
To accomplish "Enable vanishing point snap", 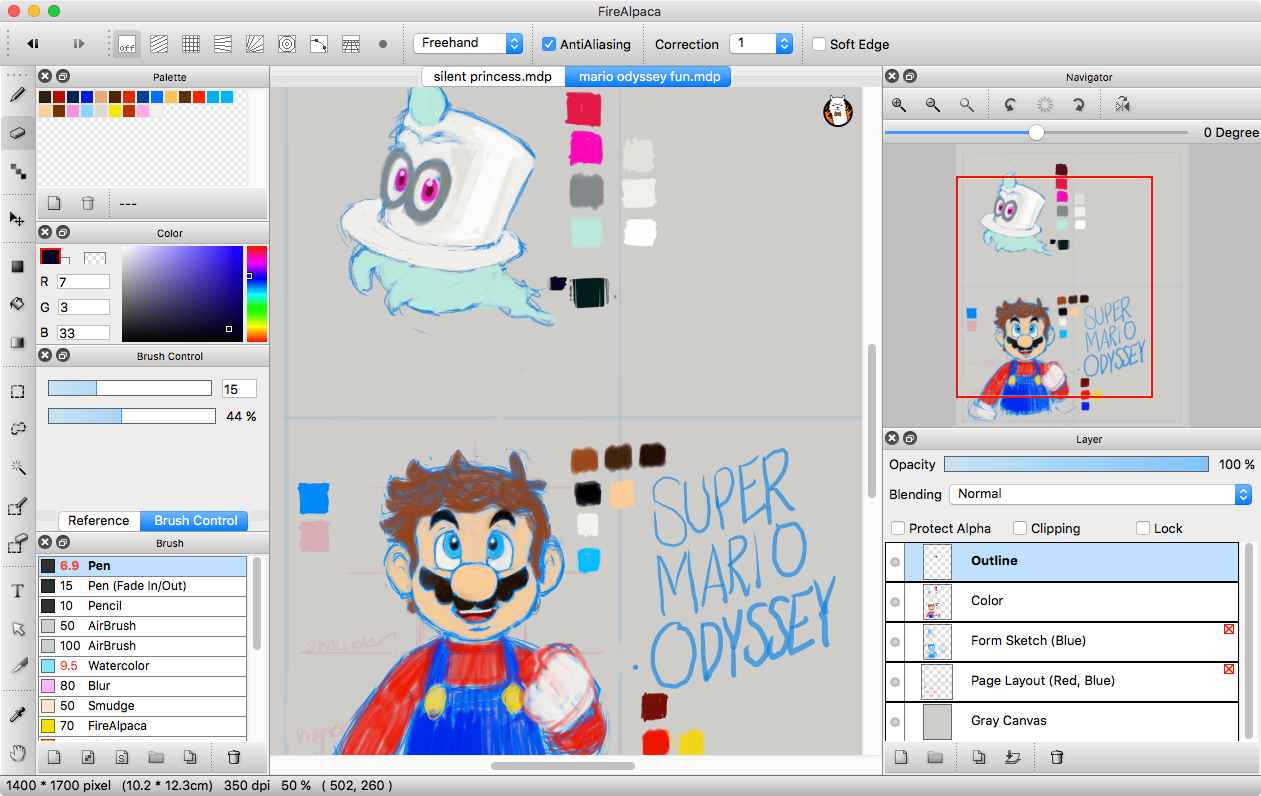I will click(x=223, y=44).
